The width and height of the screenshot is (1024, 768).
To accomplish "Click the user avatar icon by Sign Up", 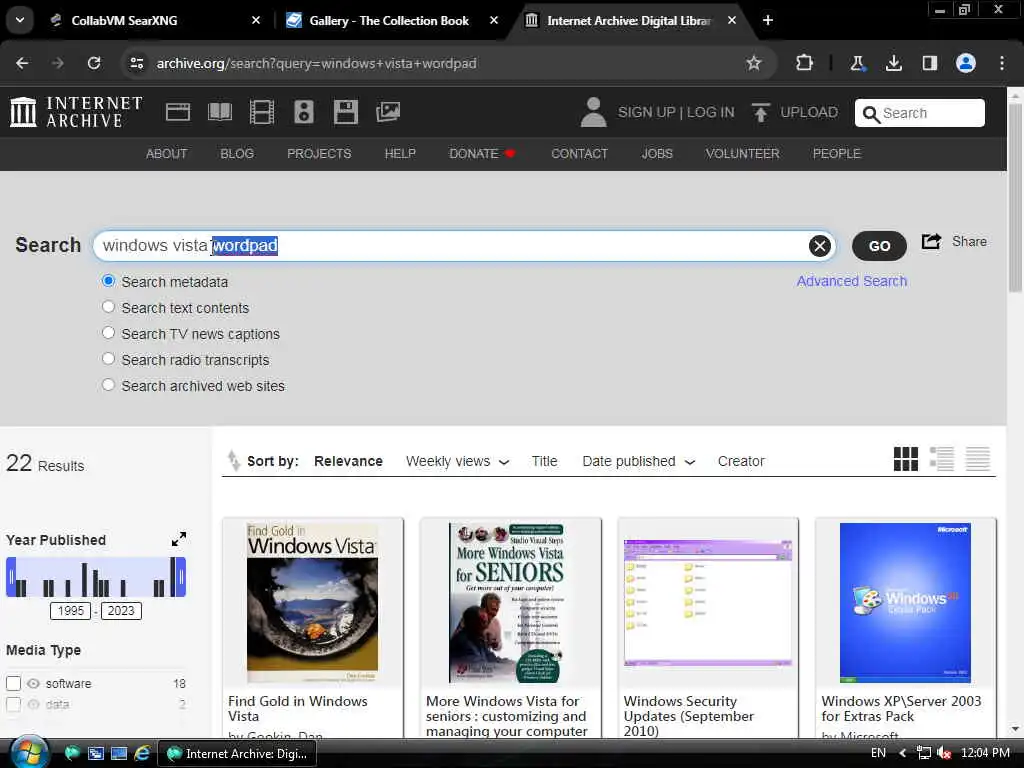I will (x=593, y=112).
